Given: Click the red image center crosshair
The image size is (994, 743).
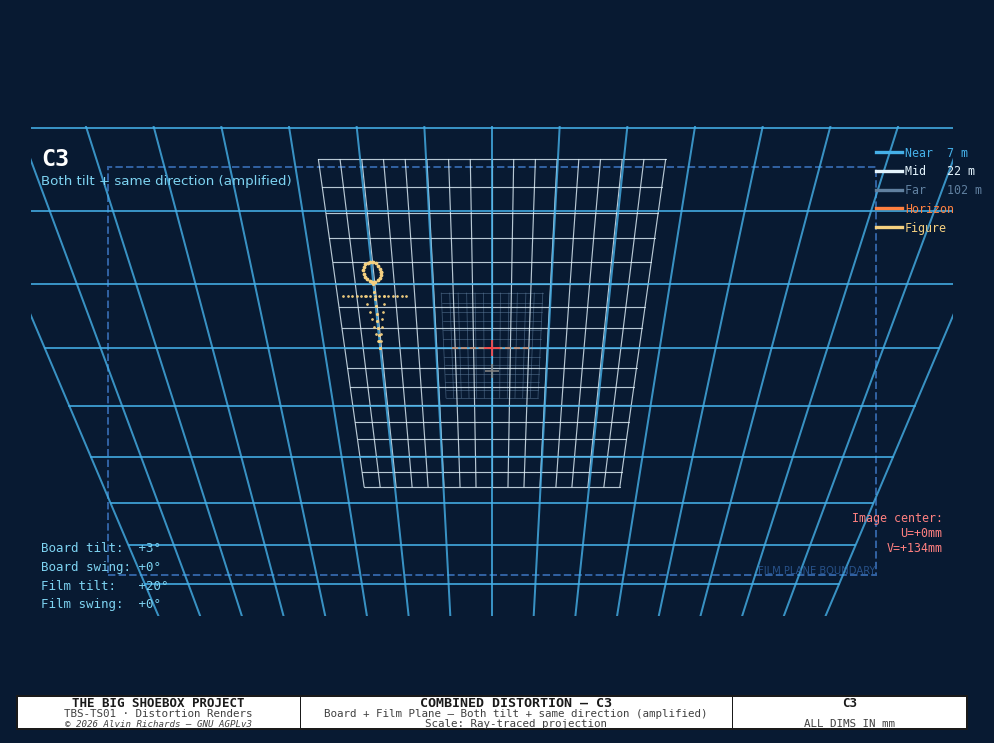Looking at the screenshot, I should [x=492, y=348].
